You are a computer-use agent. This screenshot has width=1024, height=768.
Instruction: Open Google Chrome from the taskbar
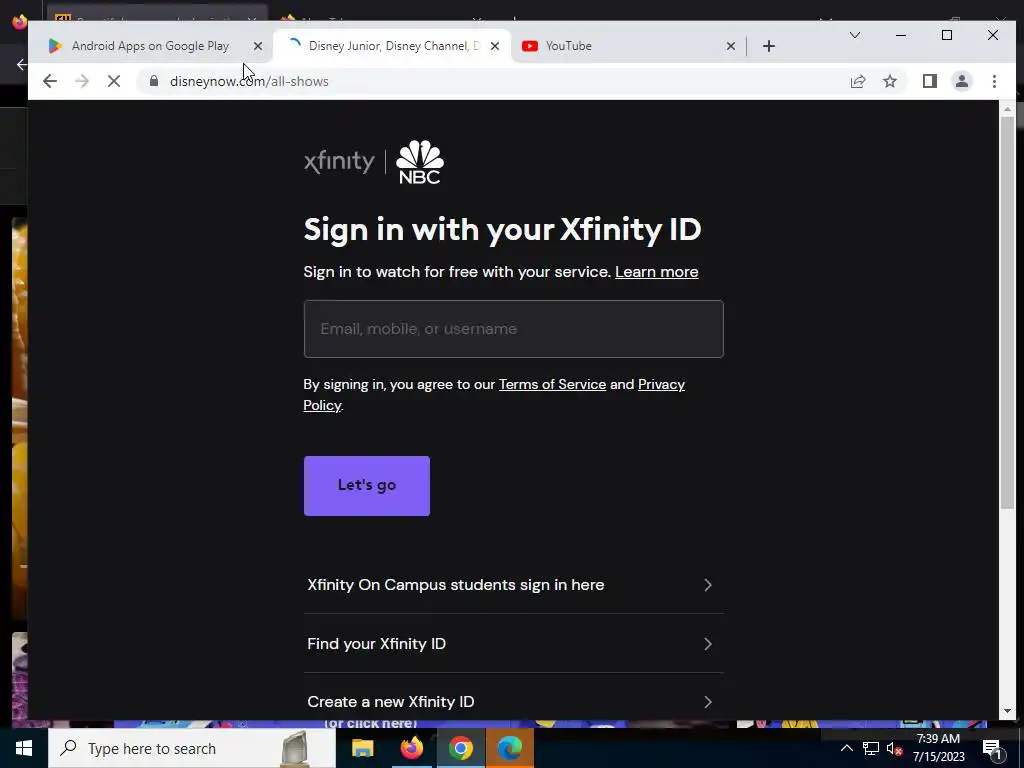(x=460, y=748)
